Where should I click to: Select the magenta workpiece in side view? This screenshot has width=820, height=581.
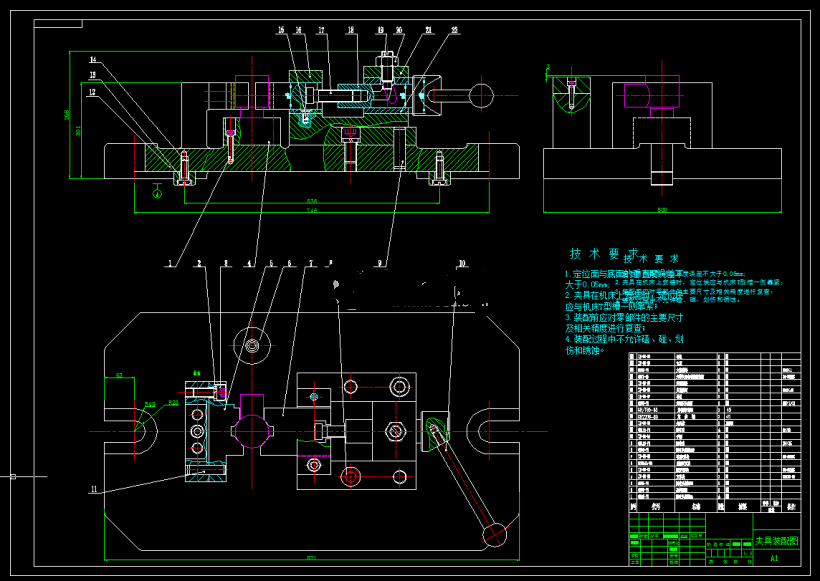[652, 96]
